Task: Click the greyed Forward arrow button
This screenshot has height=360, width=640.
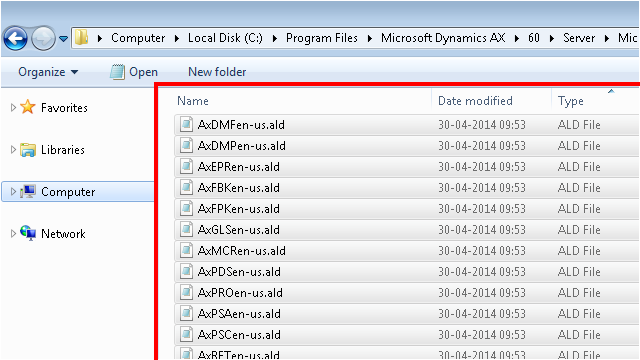Action: pos(43,39)
